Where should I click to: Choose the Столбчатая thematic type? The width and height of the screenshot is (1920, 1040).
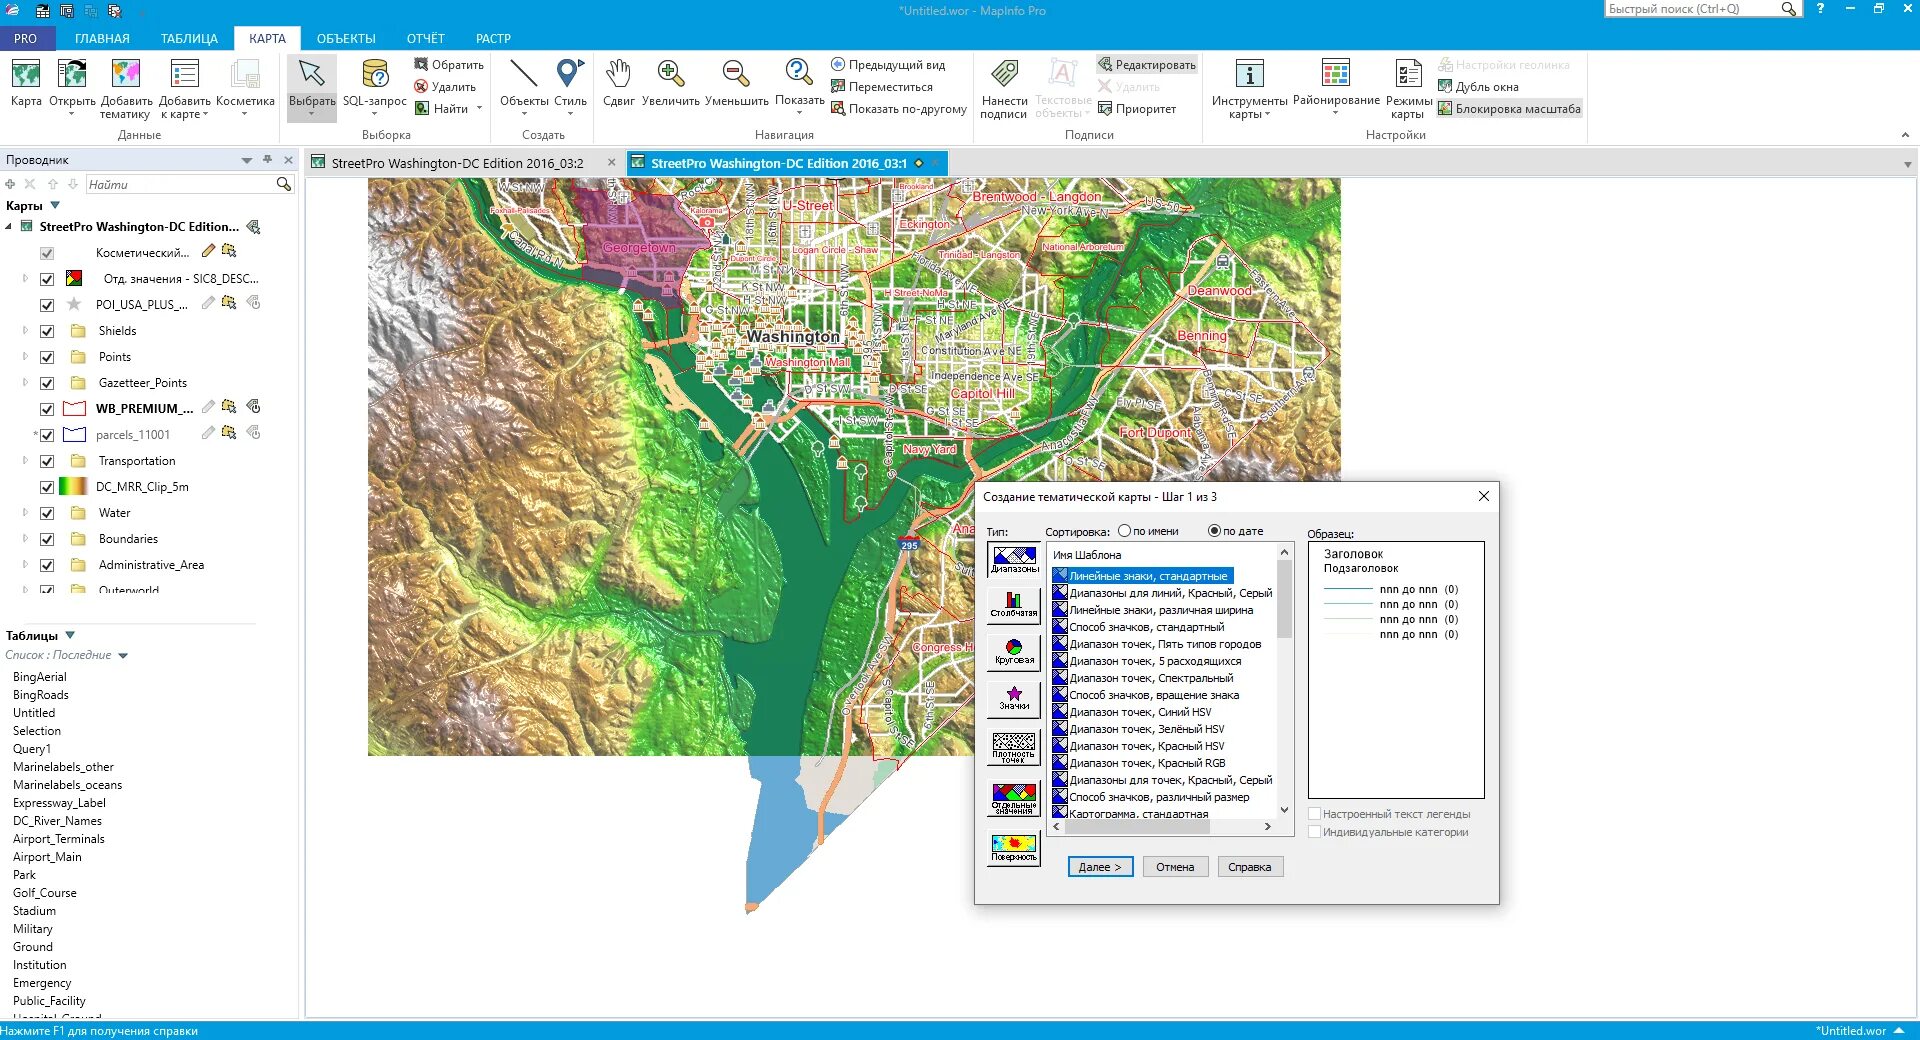point(1014,604)
